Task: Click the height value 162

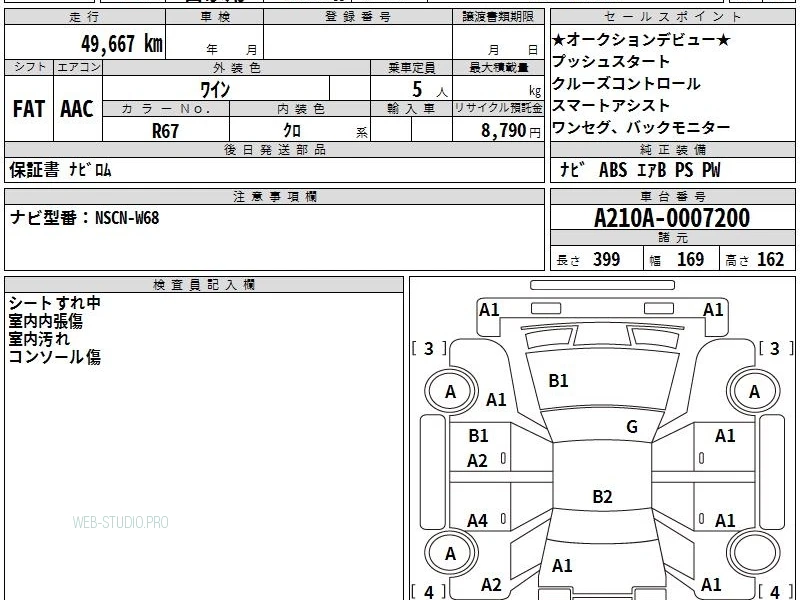Action: [770, 259]
